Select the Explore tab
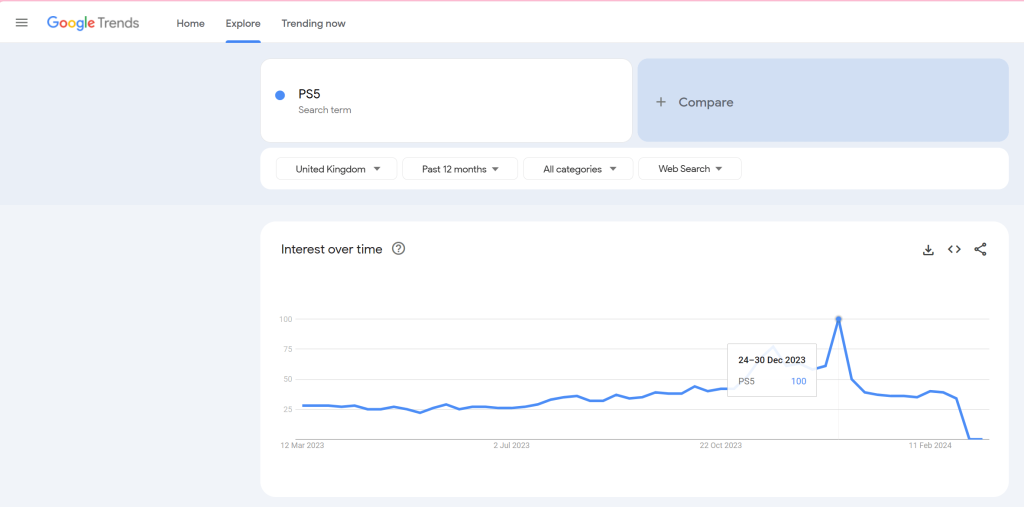Viewport: 1024px width, 507px height. 243,24
